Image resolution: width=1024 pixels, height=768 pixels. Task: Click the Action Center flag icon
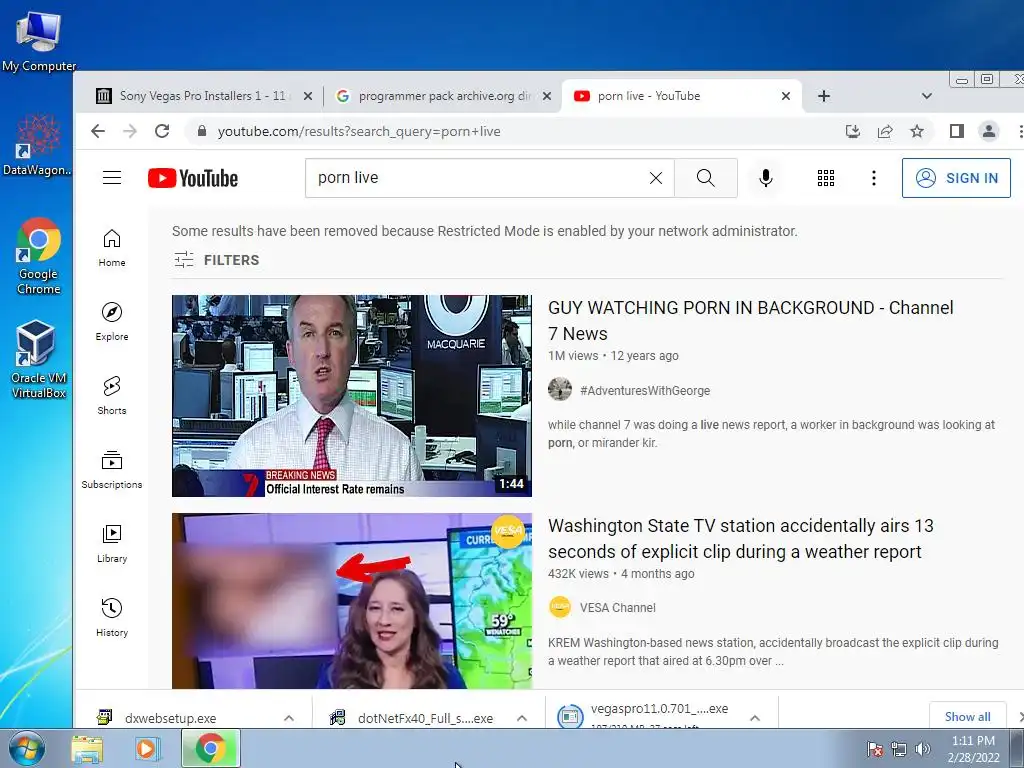tap(874, 749)
